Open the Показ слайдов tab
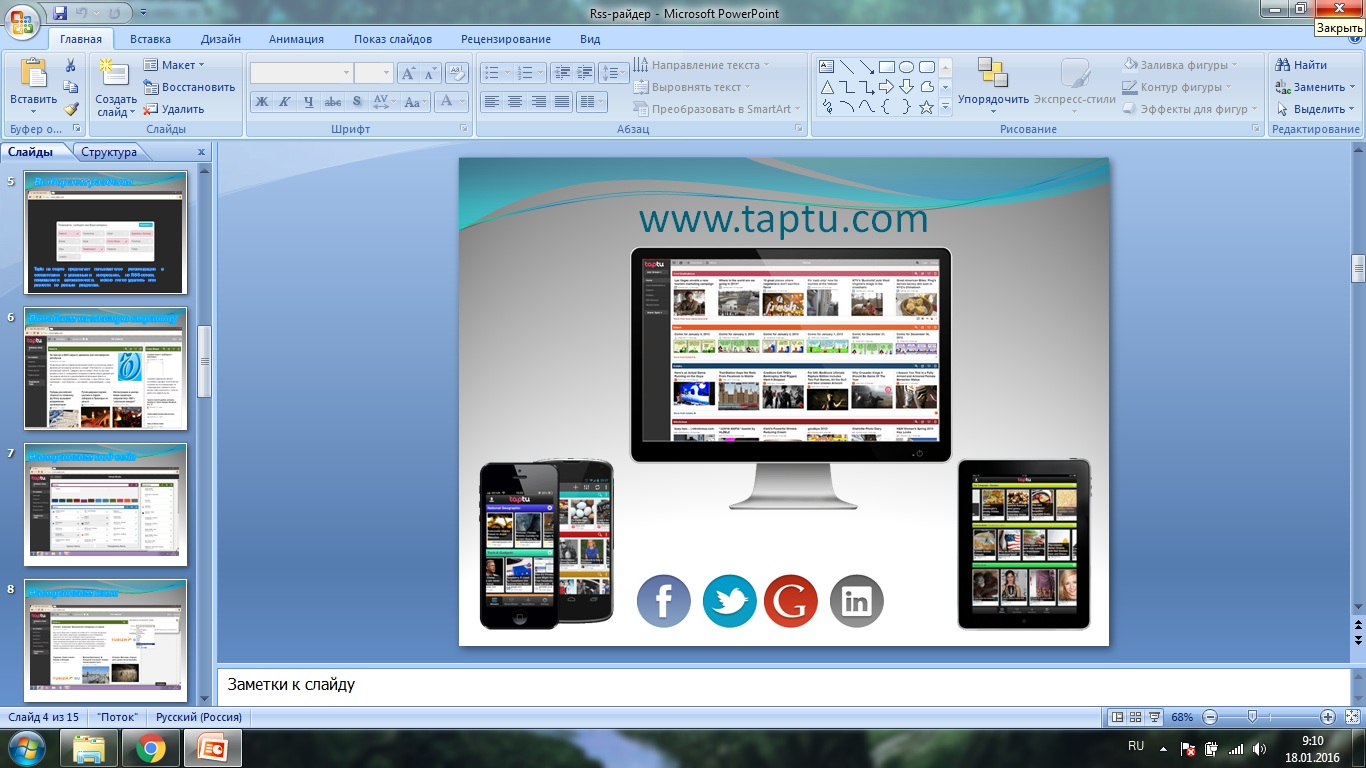 pyautogui.click(x=393, y=39)
